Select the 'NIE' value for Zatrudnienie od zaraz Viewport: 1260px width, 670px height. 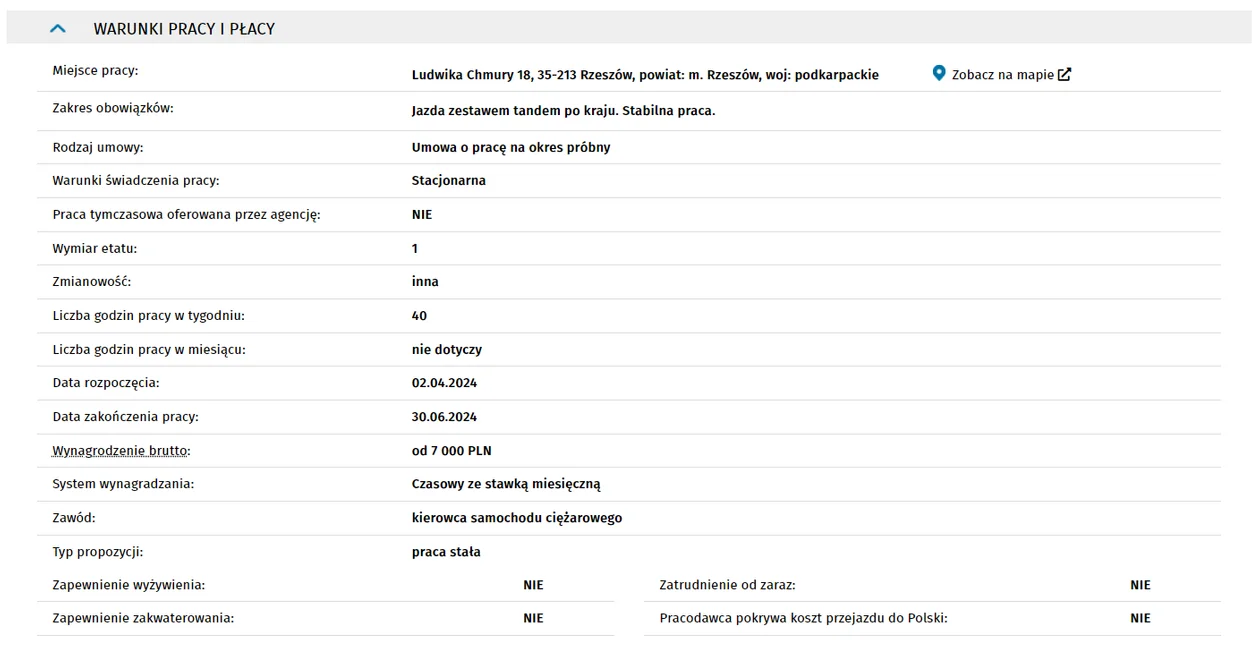(x=1141, y=585)
